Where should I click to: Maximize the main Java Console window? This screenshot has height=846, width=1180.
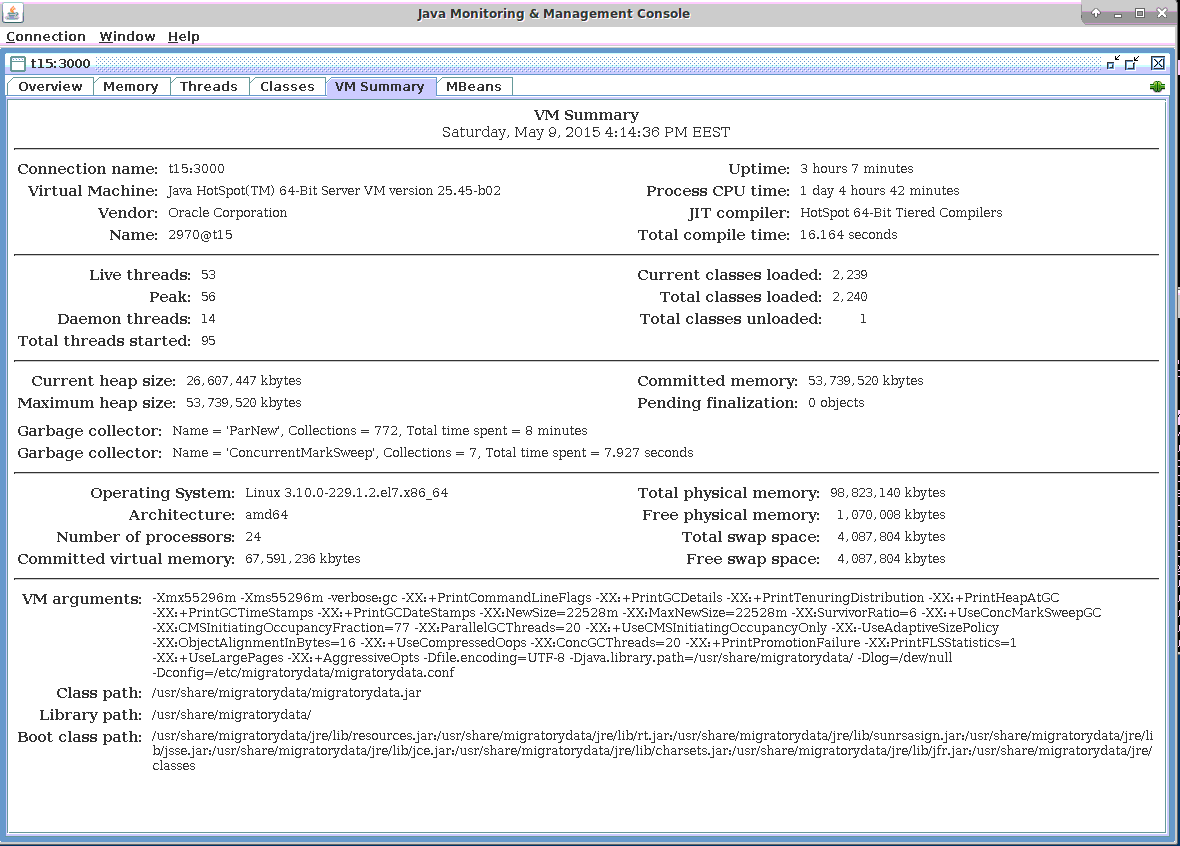1139,13
